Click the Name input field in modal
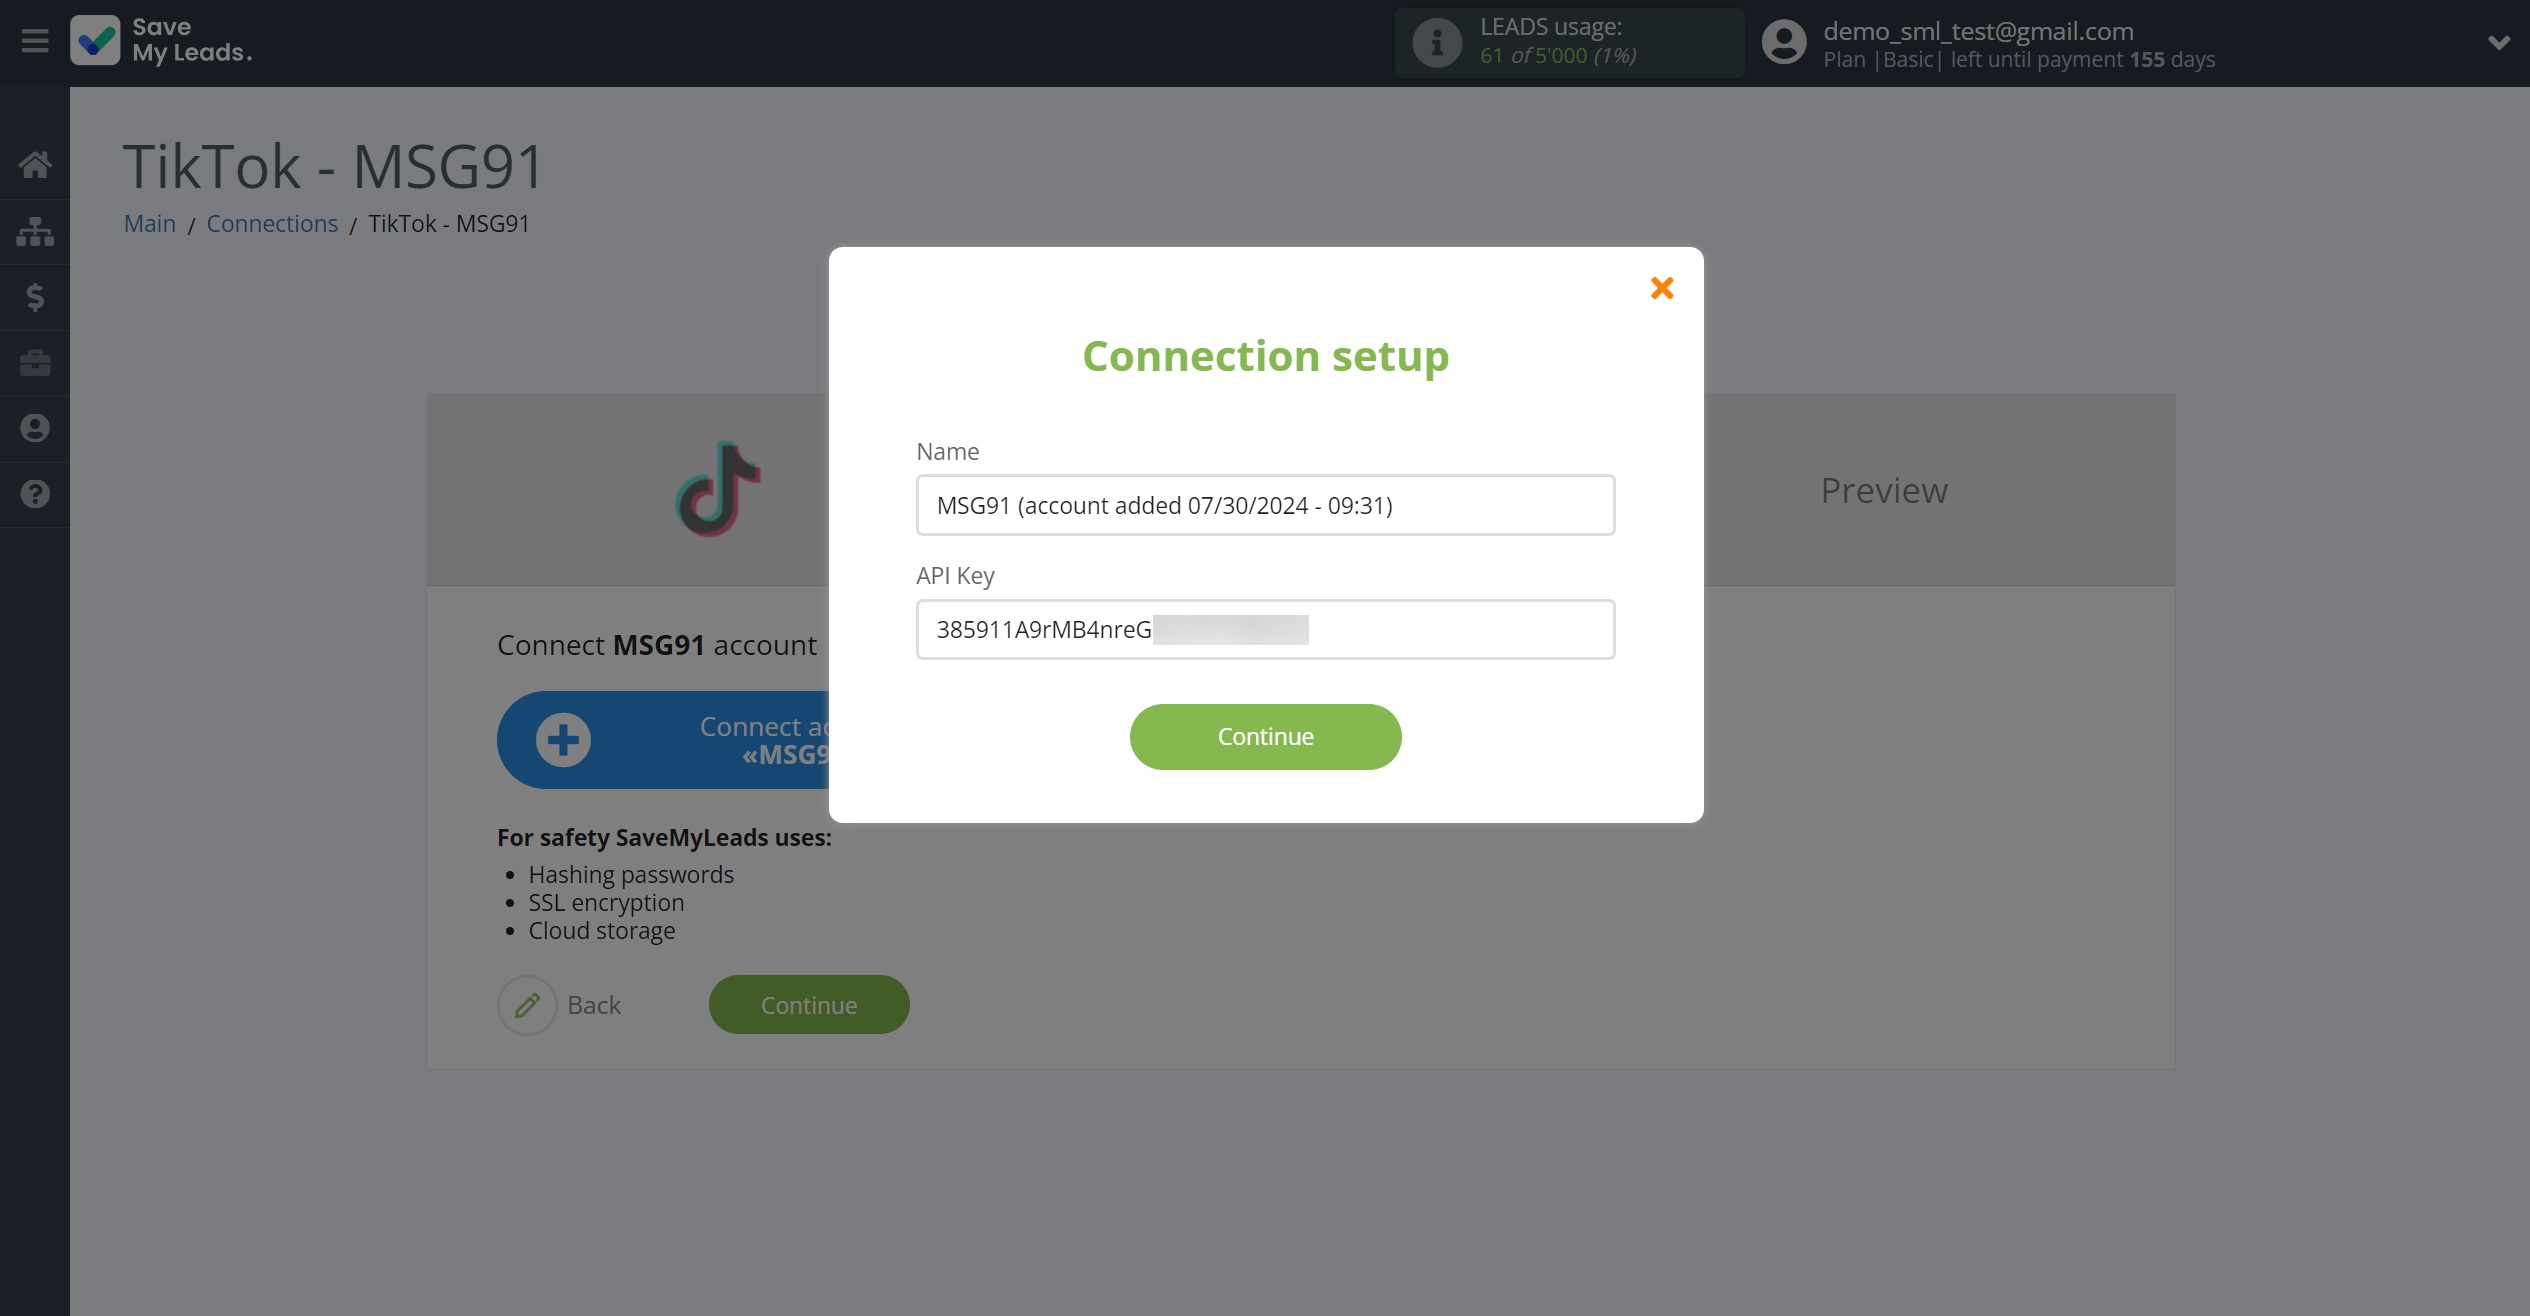2530x1316 pixels. [x=1265, y=504]
